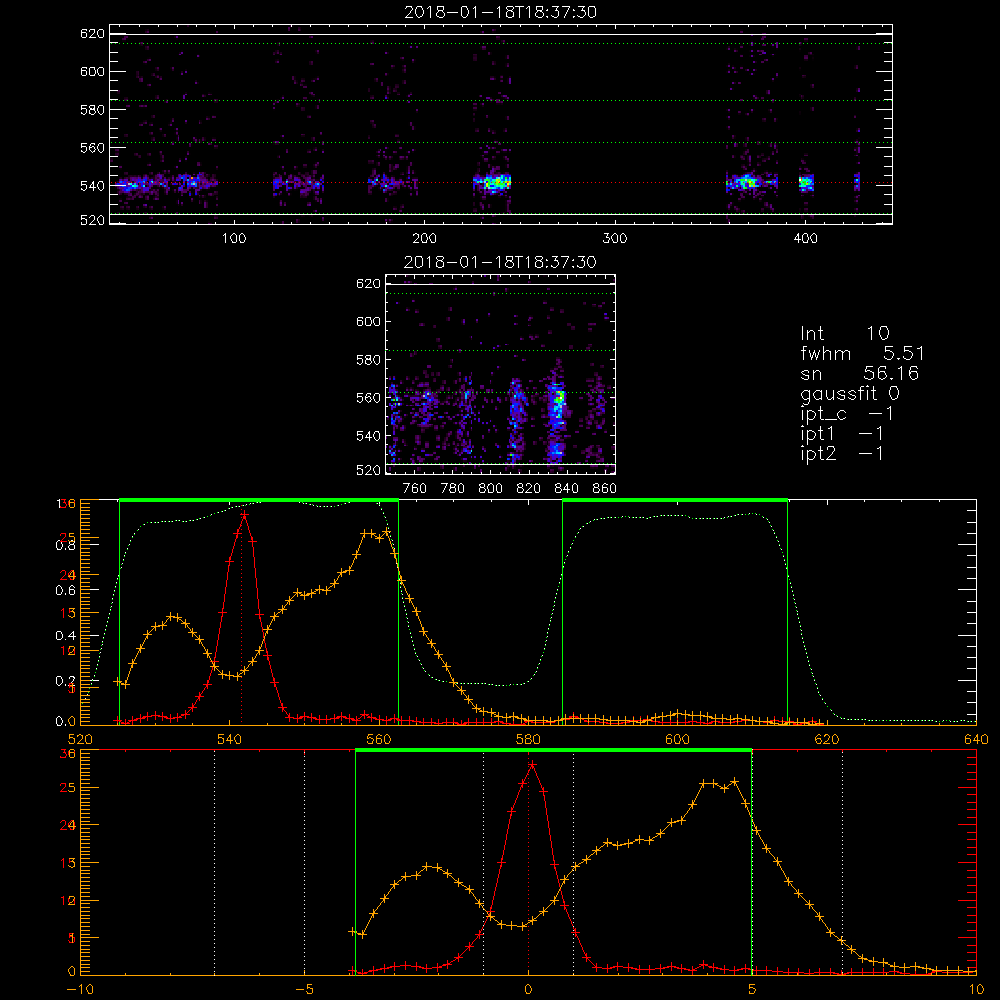1000x1000 pixels.
Task: Click the 760 tick label of middle image
Action: 415,489
